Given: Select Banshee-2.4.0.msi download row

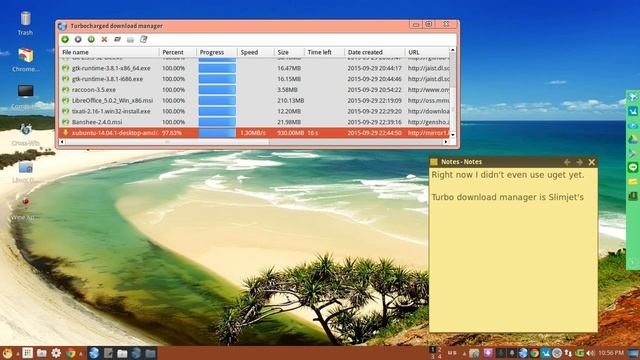Looking at the screenshot, I should [x=254, y=122].
